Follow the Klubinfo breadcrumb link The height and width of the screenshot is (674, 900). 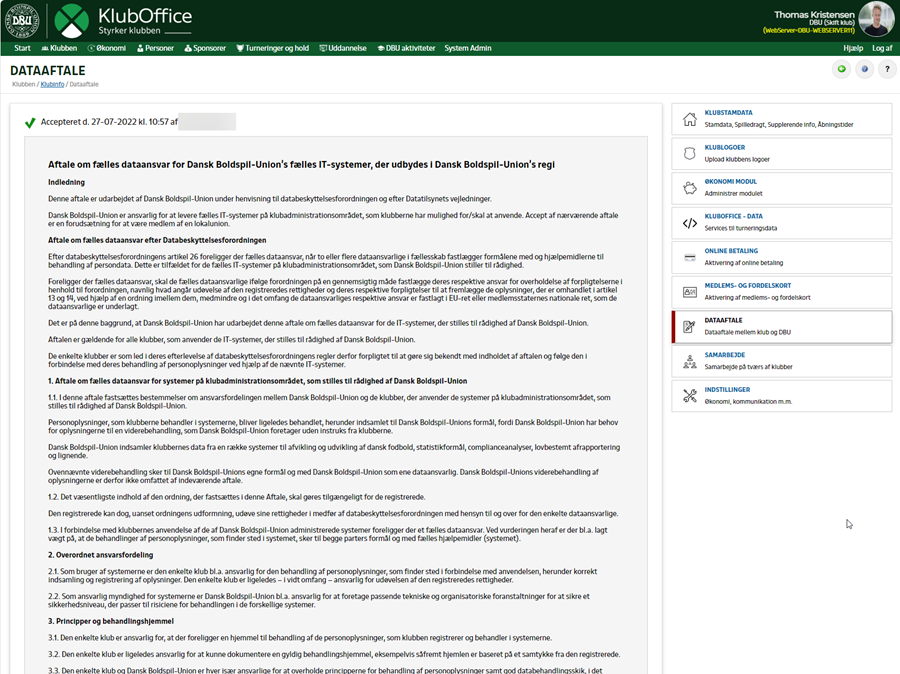52,84
